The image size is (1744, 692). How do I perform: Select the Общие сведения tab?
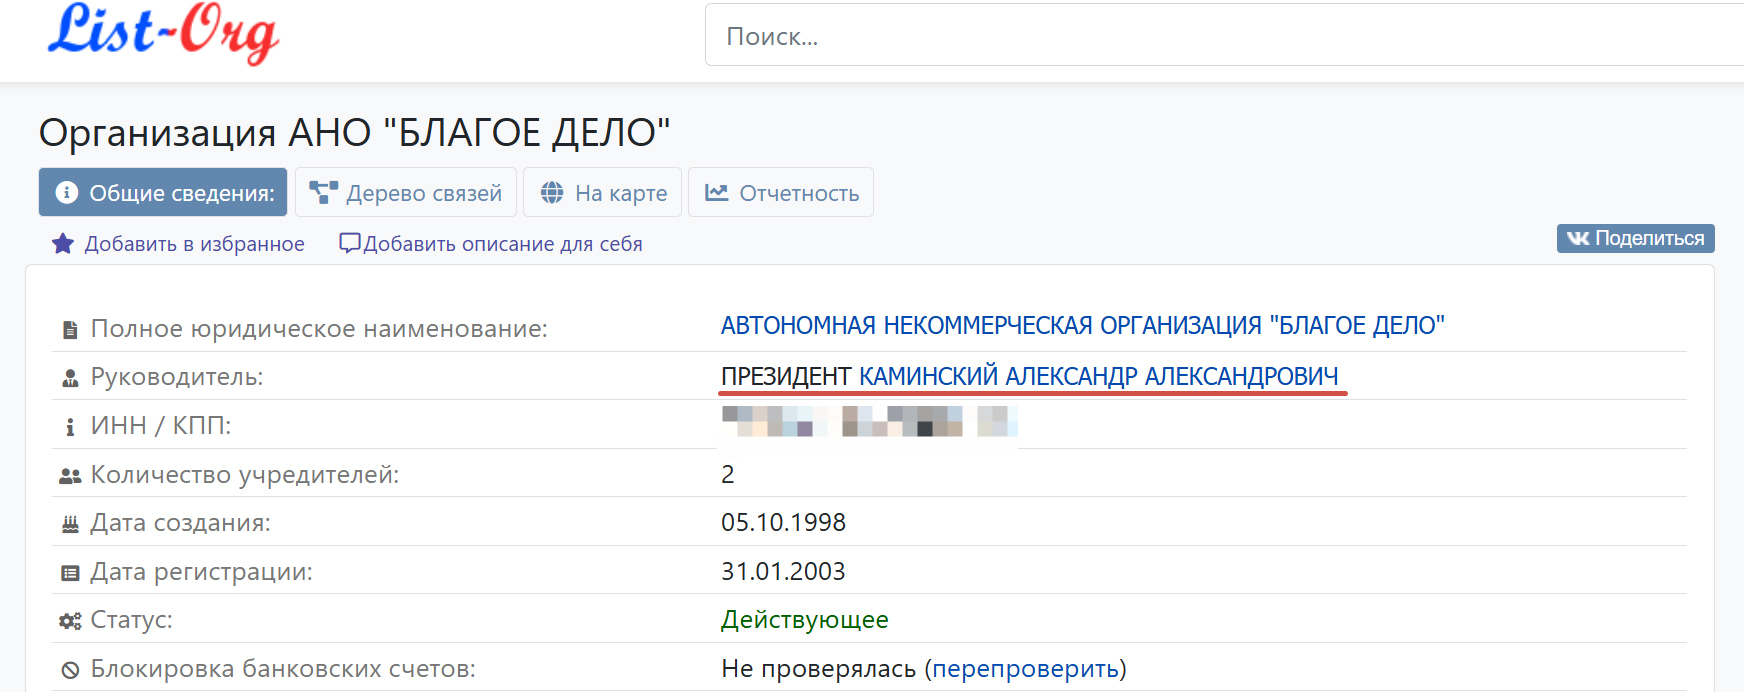[x=163, y=192]
